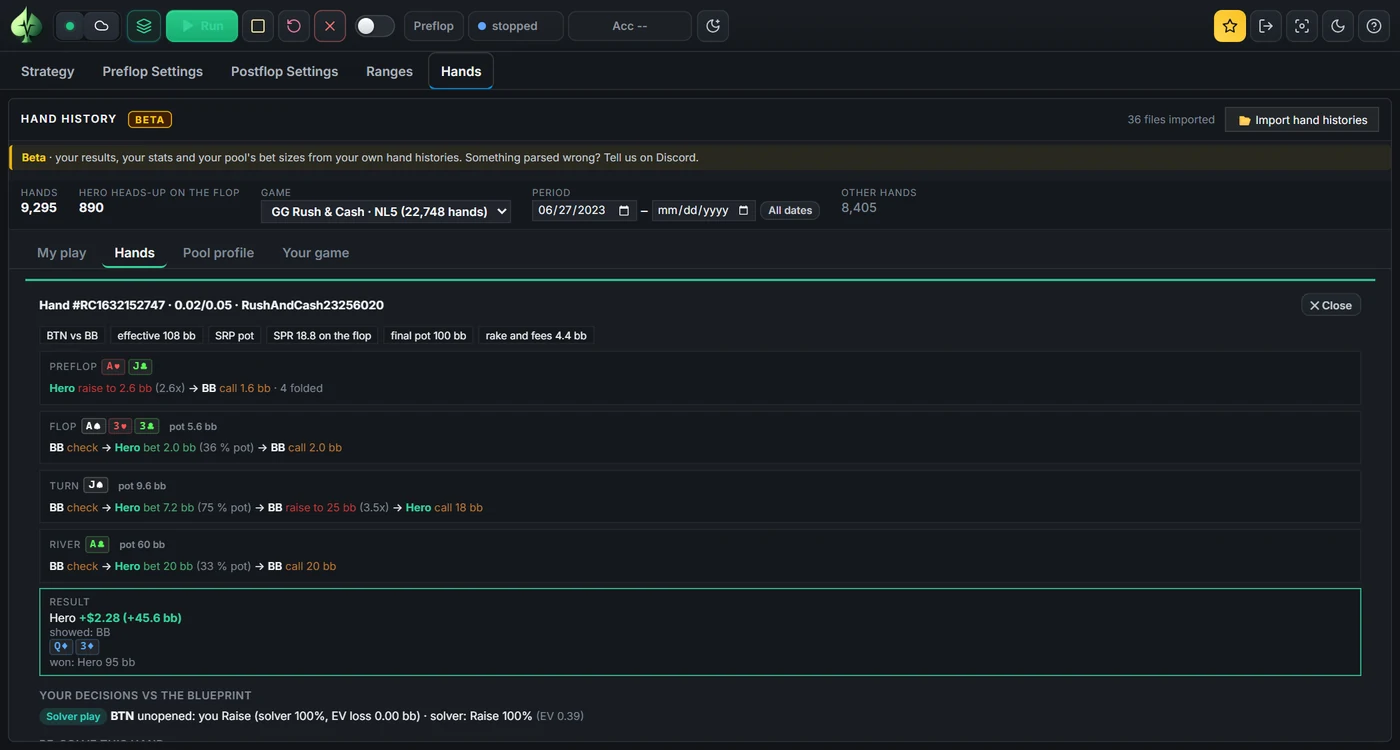Select the cloud mode button
Viewport: 1400px width, 750px height.
pyautogui.click(x=101, y=26)
